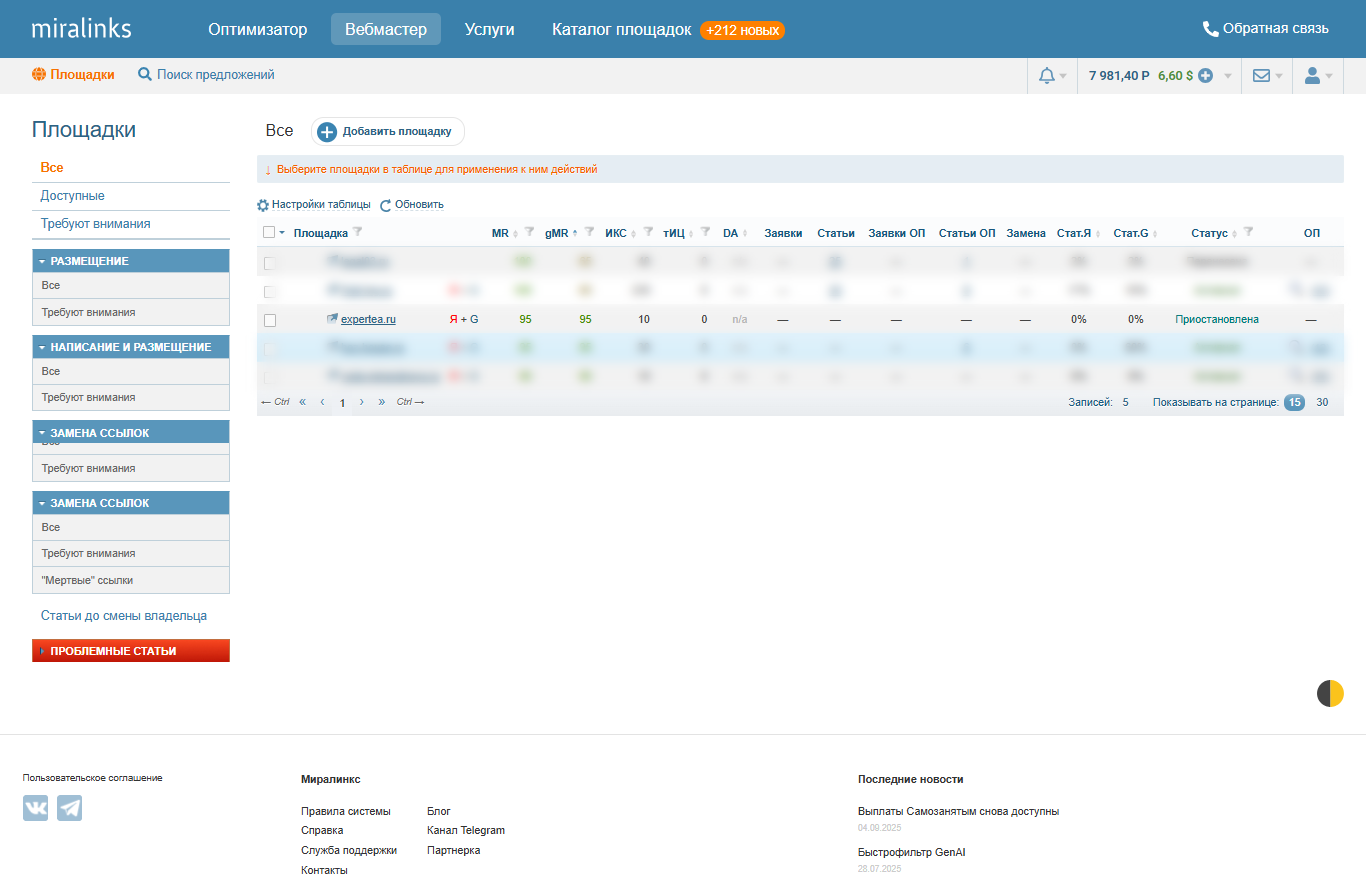Open the dropdown arrow beside select-all checkbox

coord(282,233)
